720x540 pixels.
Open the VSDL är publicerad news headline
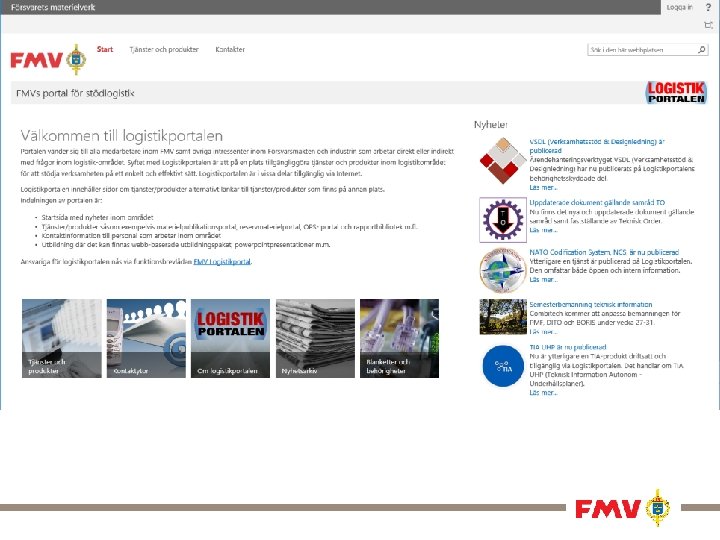tap(597, 146)
